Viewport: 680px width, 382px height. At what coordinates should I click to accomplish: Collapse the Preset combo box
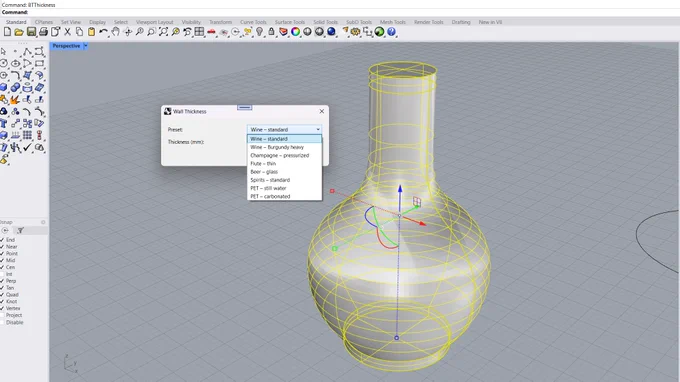284,129
